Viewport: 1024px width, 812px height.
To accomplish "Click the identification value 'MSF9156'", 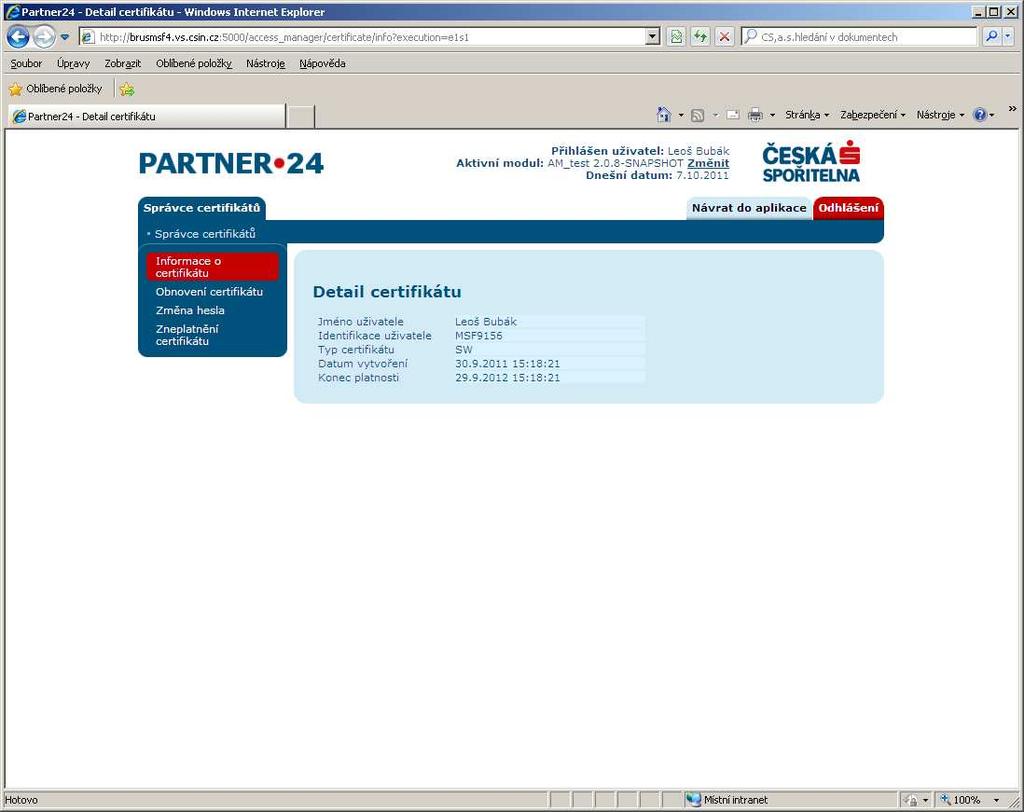I will tap(479, 336).
